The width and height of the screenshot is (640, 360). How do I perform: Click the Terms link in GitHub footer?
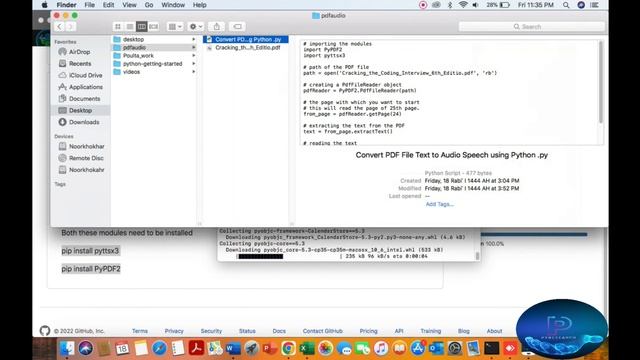click(x=140, y=331)
